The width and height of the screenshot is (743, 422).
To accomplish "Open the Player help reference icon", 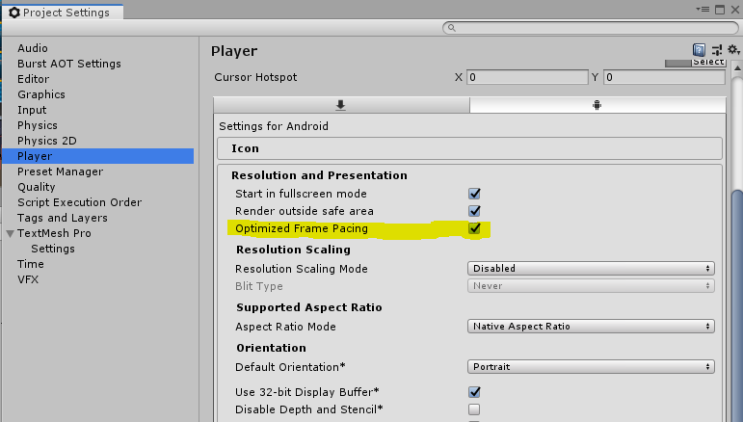I will 699,50.
